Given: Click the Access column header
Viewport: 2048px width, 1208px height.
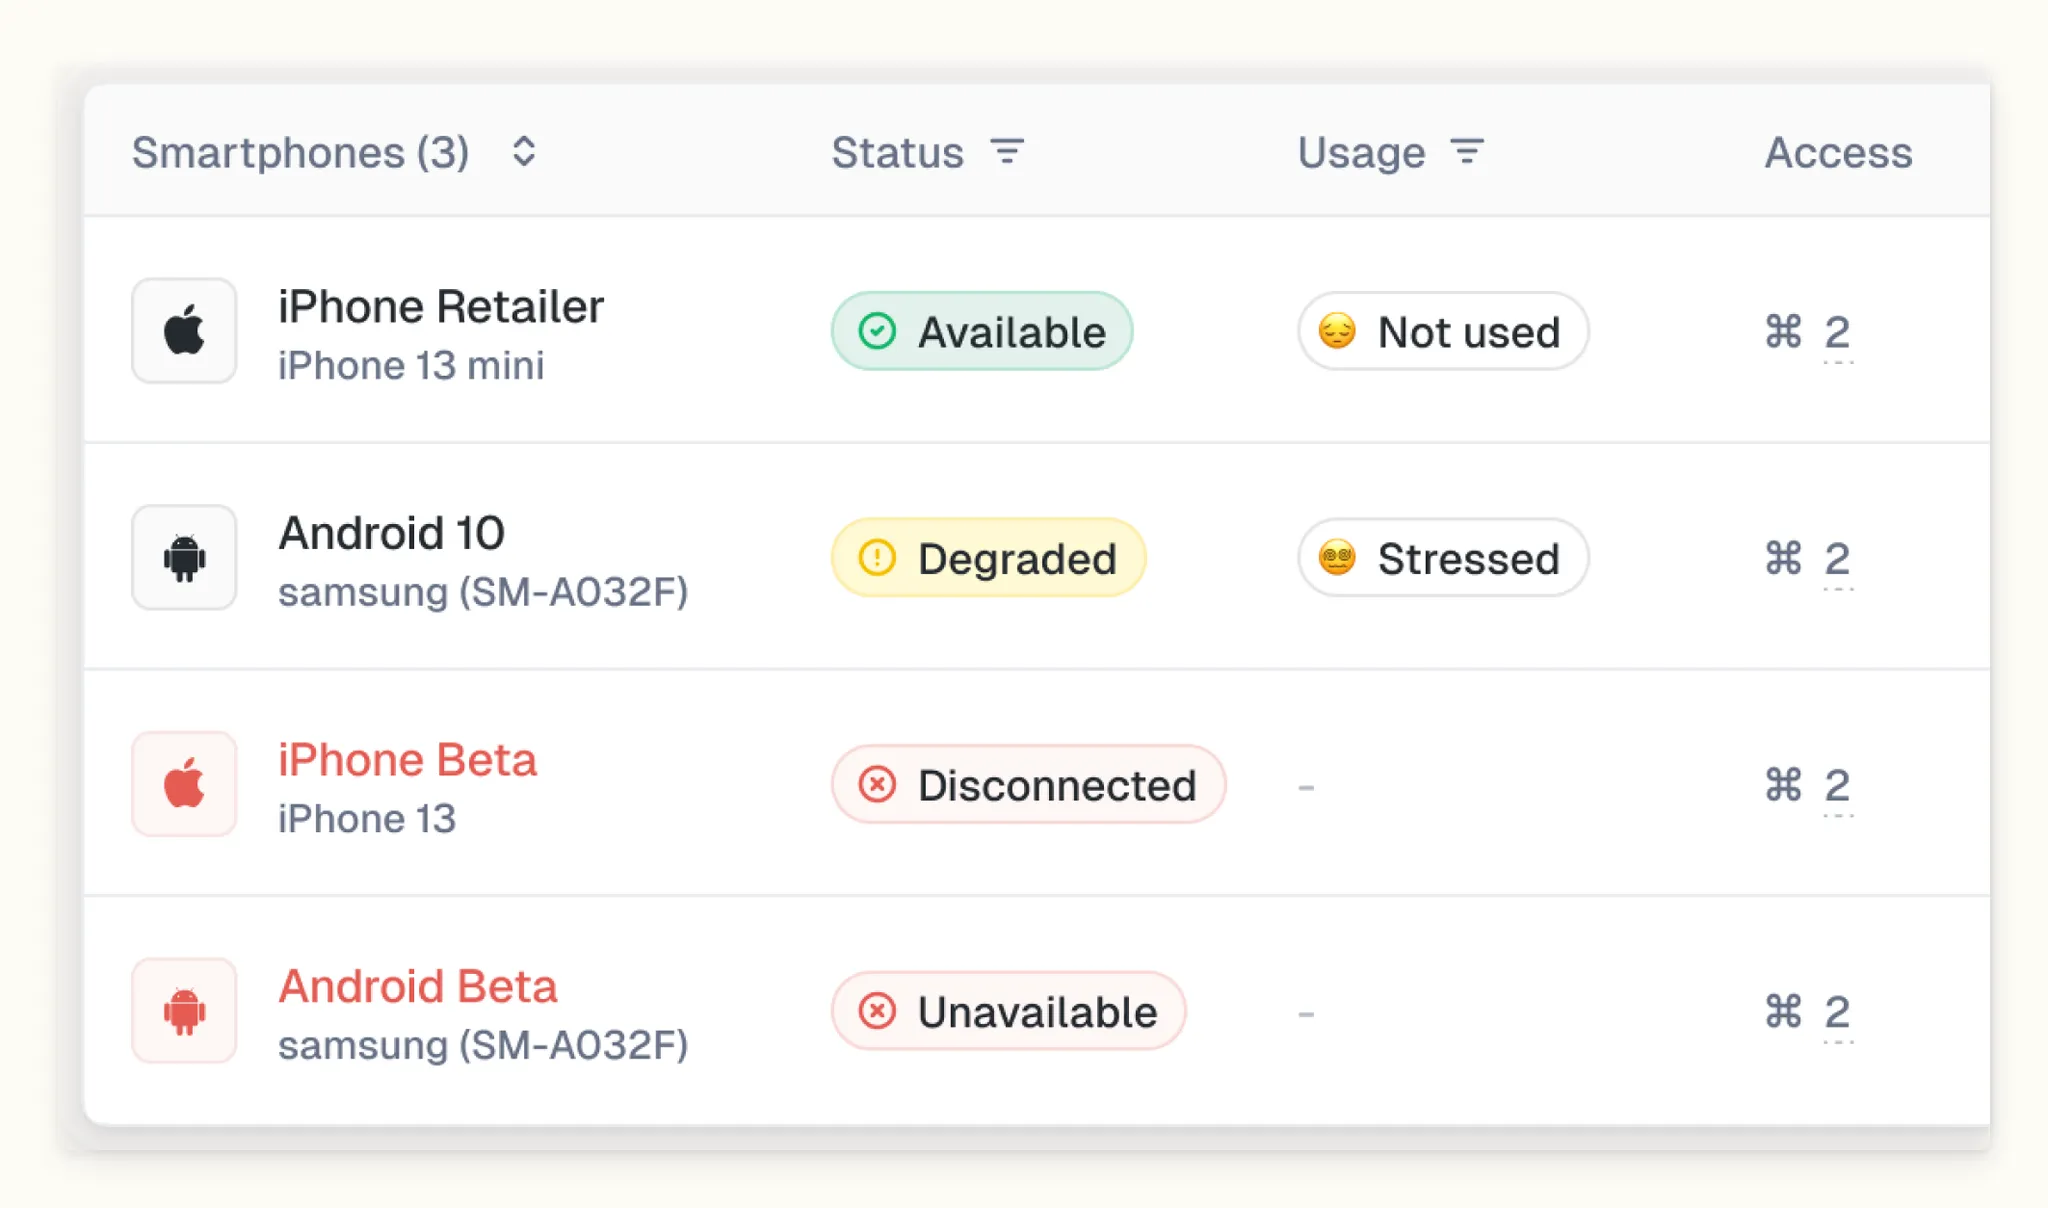Looking at the screenshot, I should click(1838, 152).
